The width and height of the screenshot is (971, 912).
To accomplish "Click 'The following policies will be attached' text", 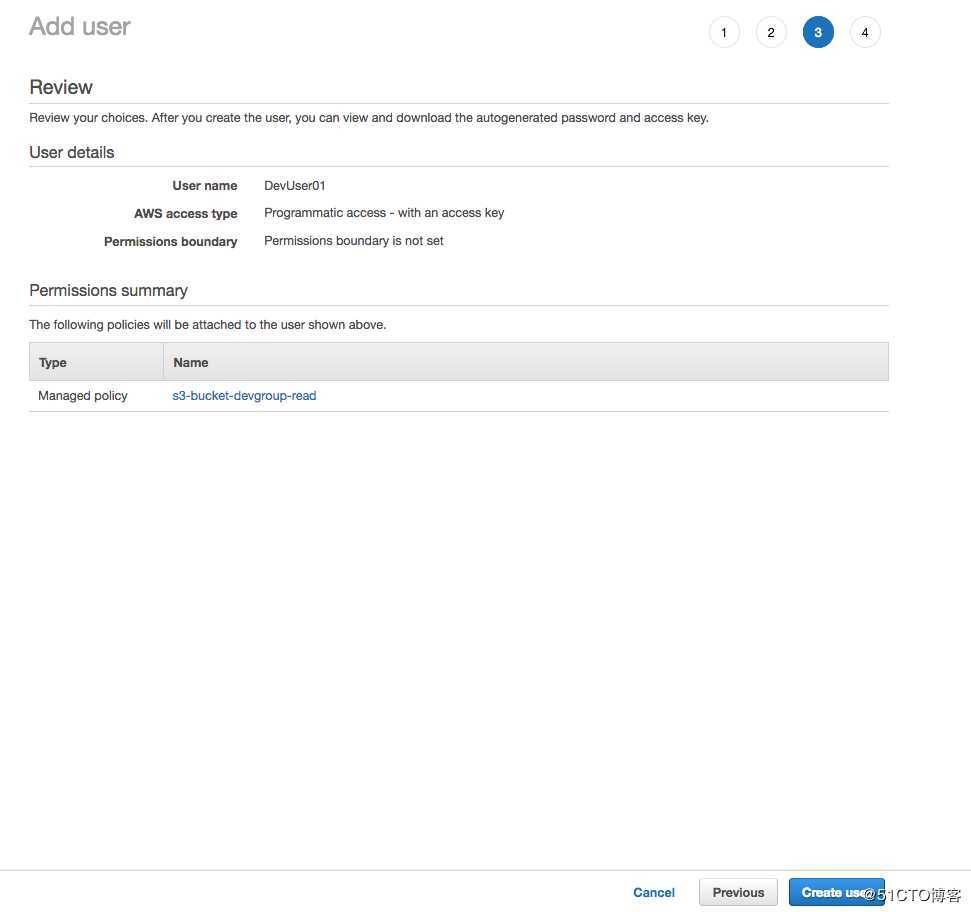I will pos(207,324).
